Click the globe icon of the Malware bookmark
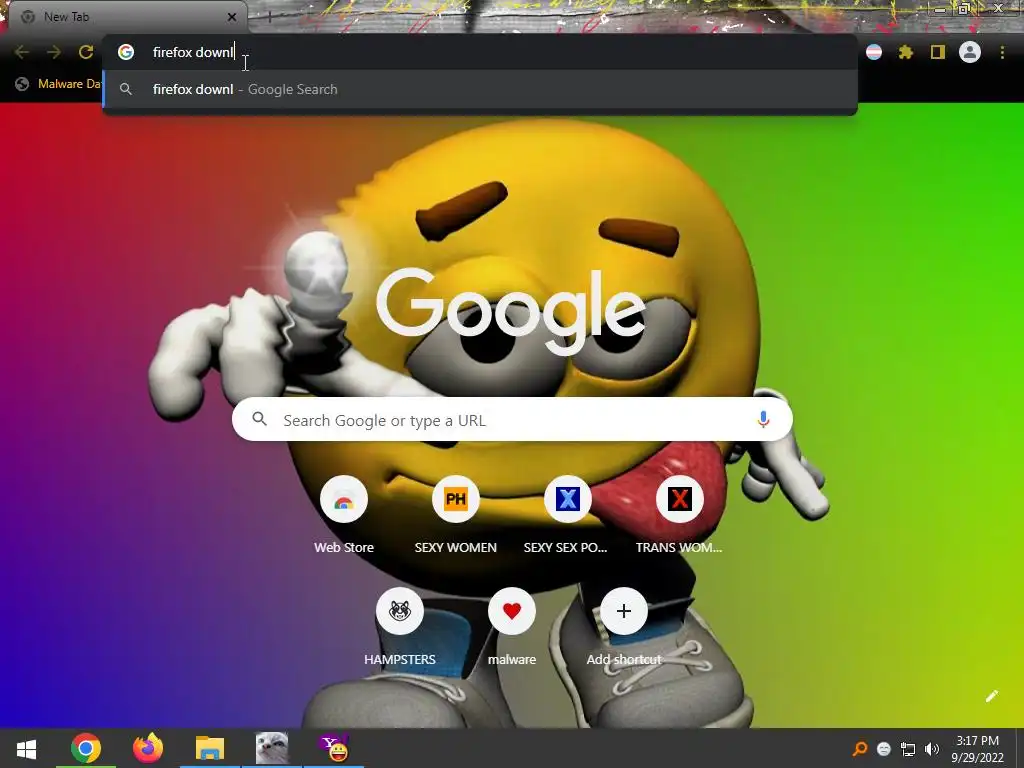This screenshot has height=768, width=1024. click(x=22, y=84)
